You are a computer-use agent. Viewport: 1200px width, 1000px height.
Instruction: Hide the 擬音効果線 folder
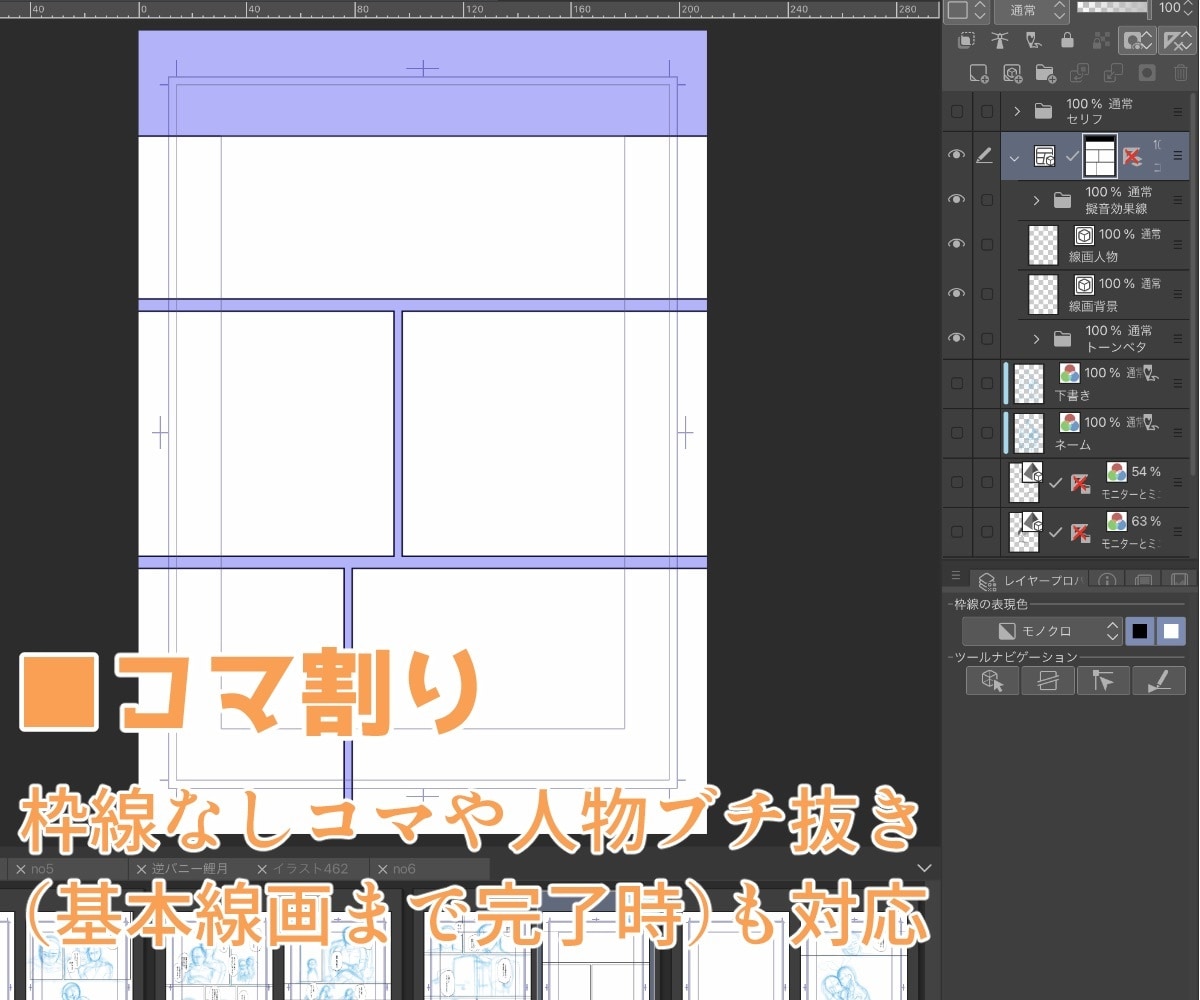pos(957,200)
